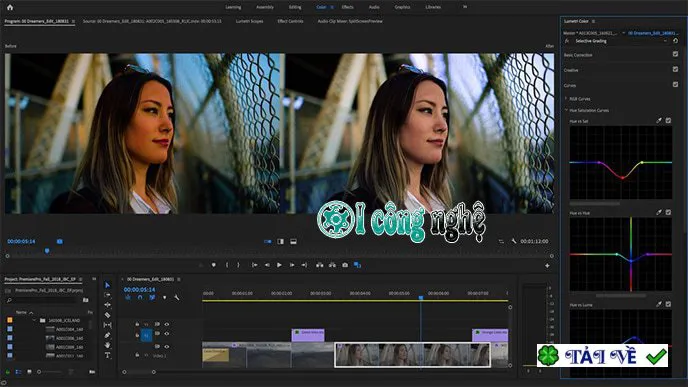The width and height of the screenshot is (688, 387).
Task: Select the vertical split comparison layout icon
Action: [x=280, y=242]
